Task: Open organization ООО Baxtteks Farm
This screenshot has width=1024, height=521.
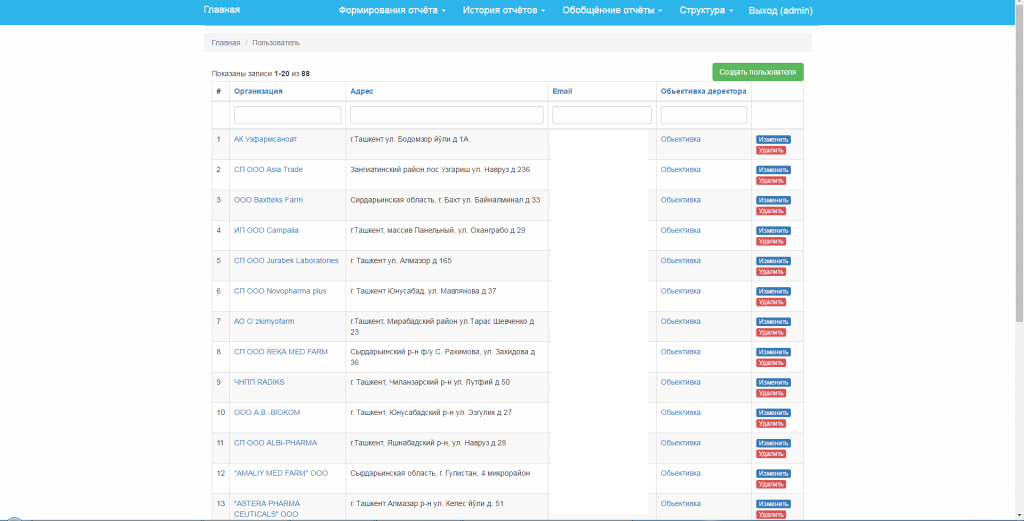Action: click(x=268, y=200)
